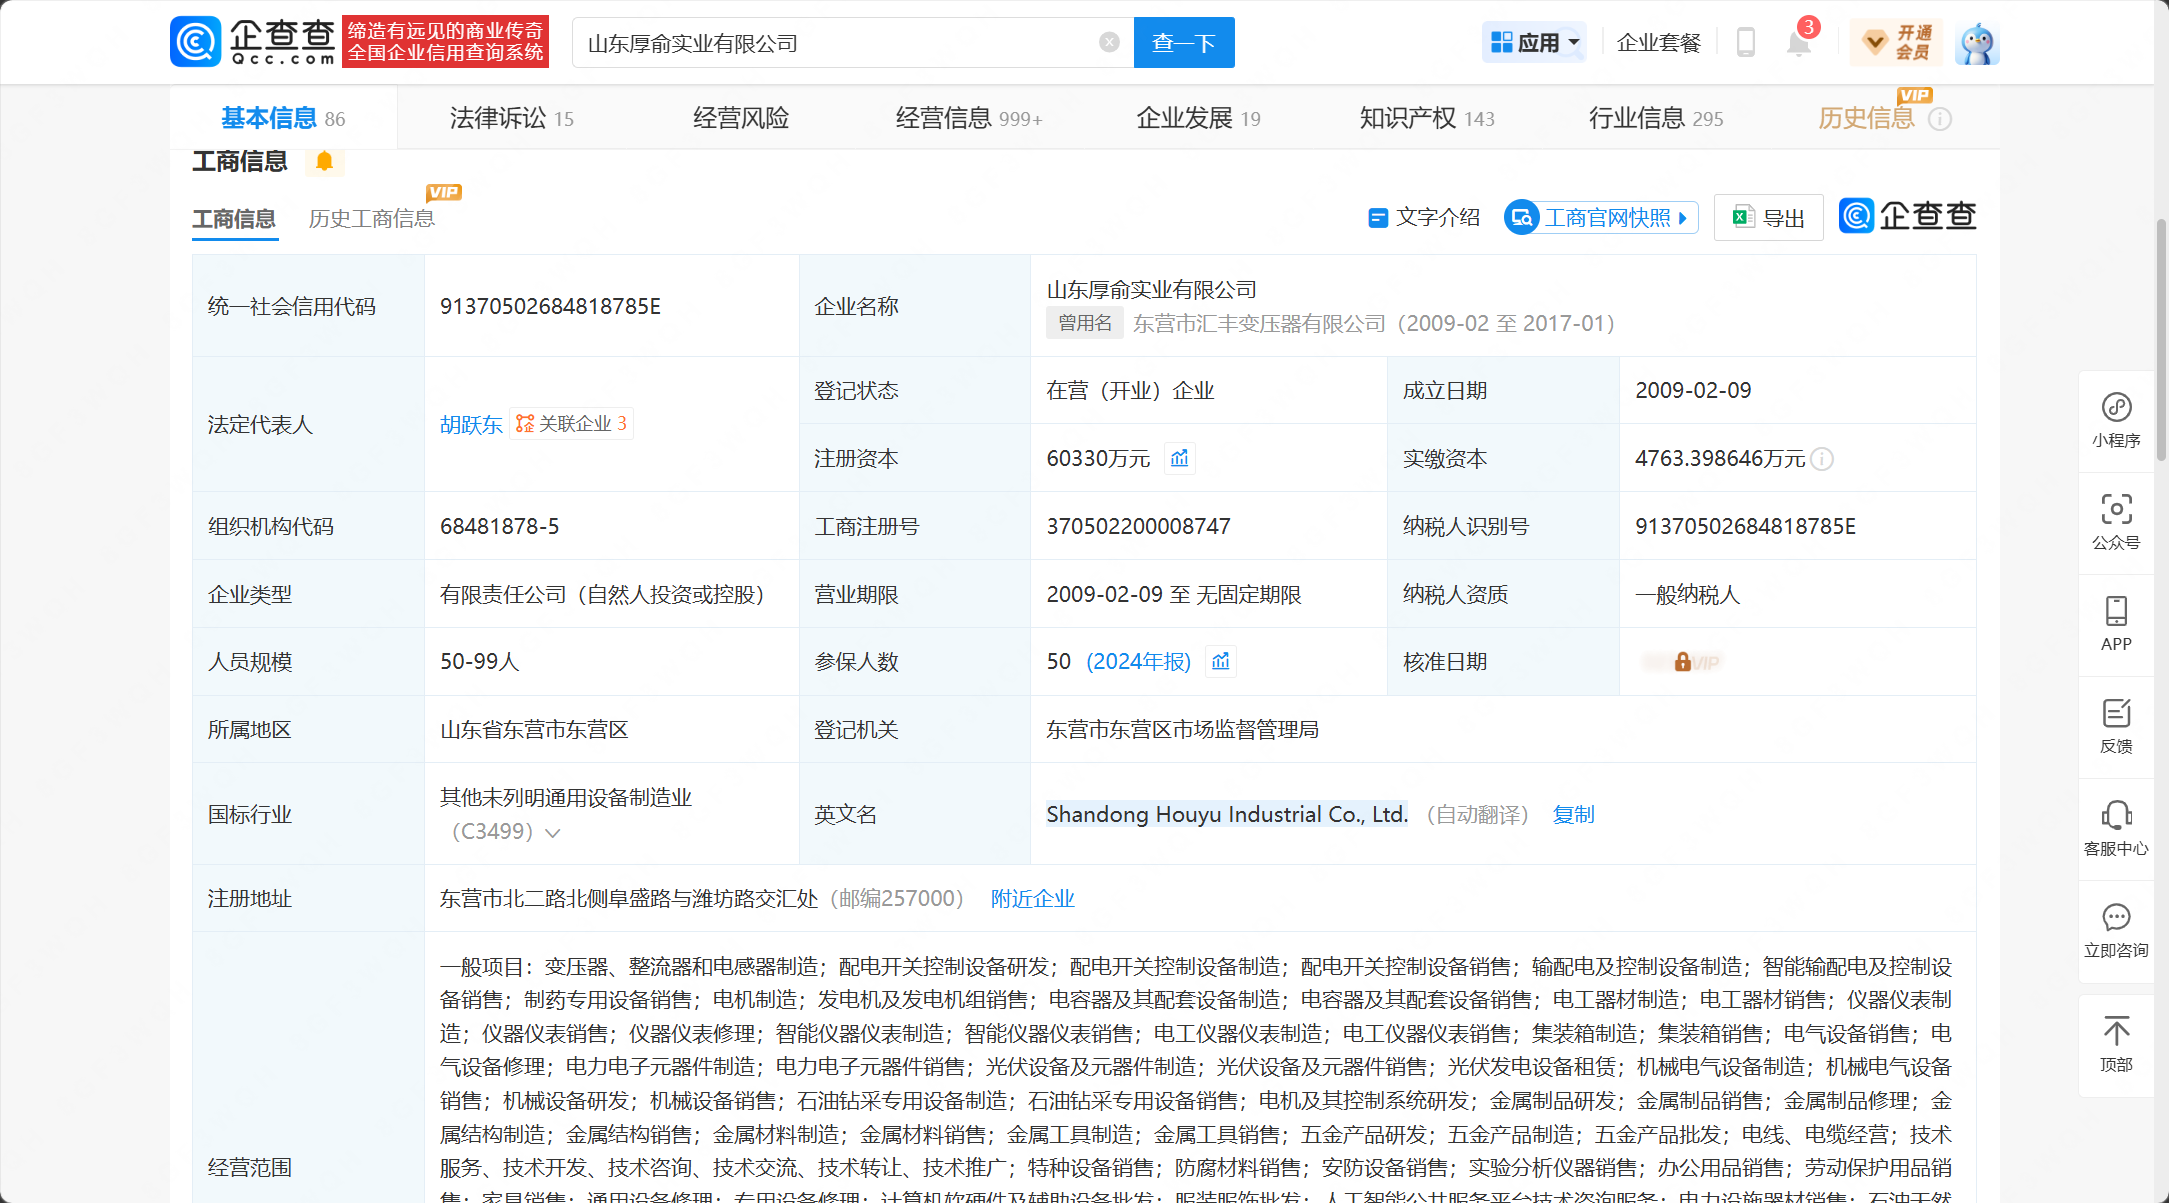The height and width of the screenshot is (1203, 2169).
Task: Open insured headcount chart icon
Action: pyautogui.click(x=1221, y=661)
